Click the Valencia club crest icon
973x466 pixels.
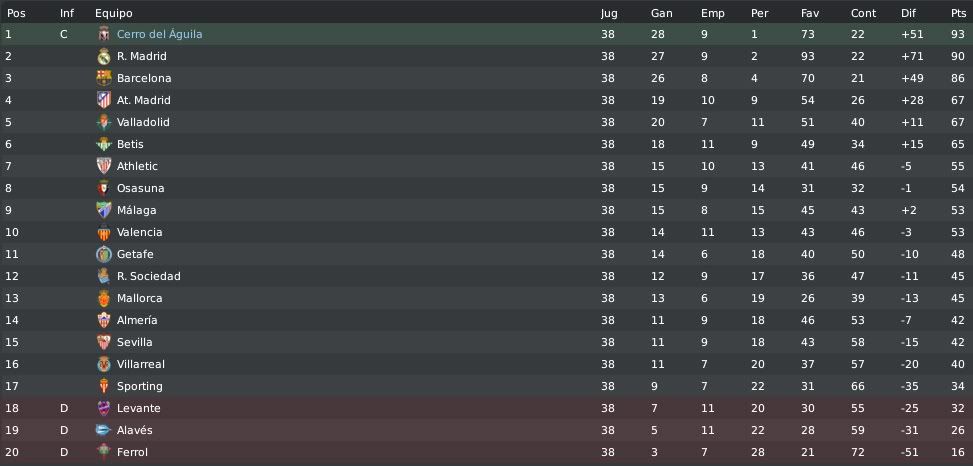tap(104, 233)
